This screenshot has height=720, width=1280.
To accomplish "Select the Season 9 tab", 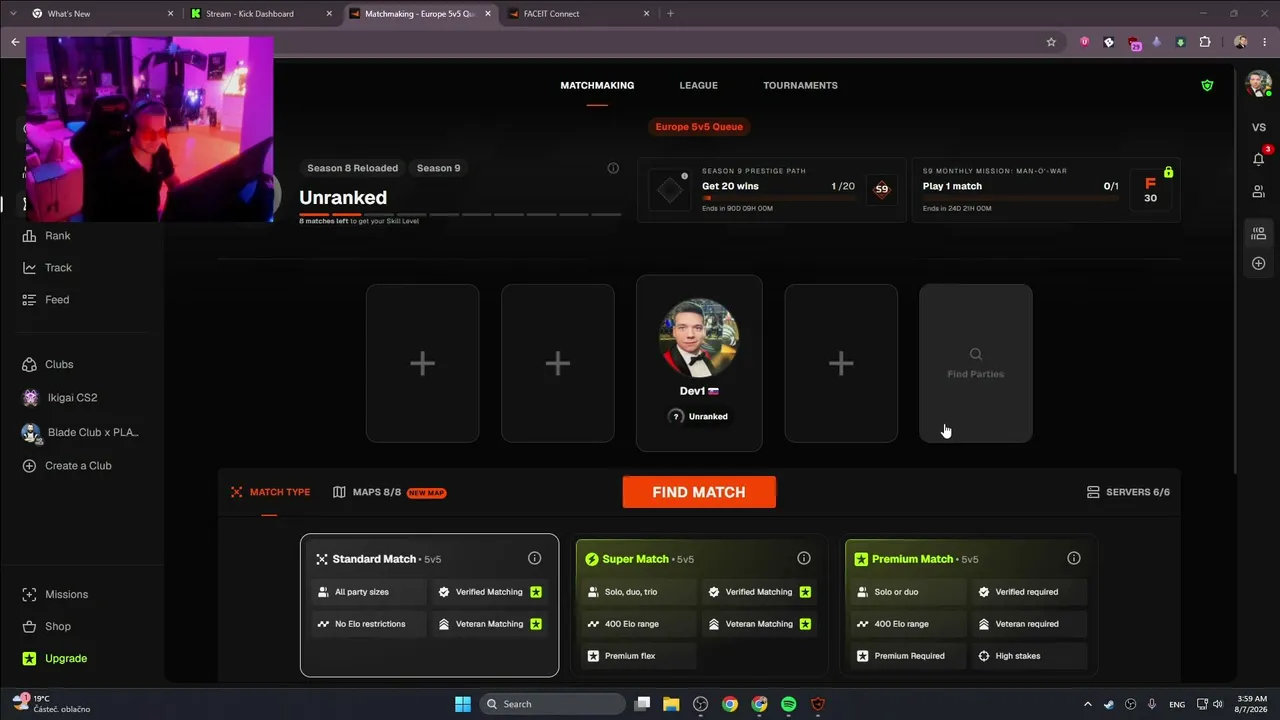I will coord(439,168).
